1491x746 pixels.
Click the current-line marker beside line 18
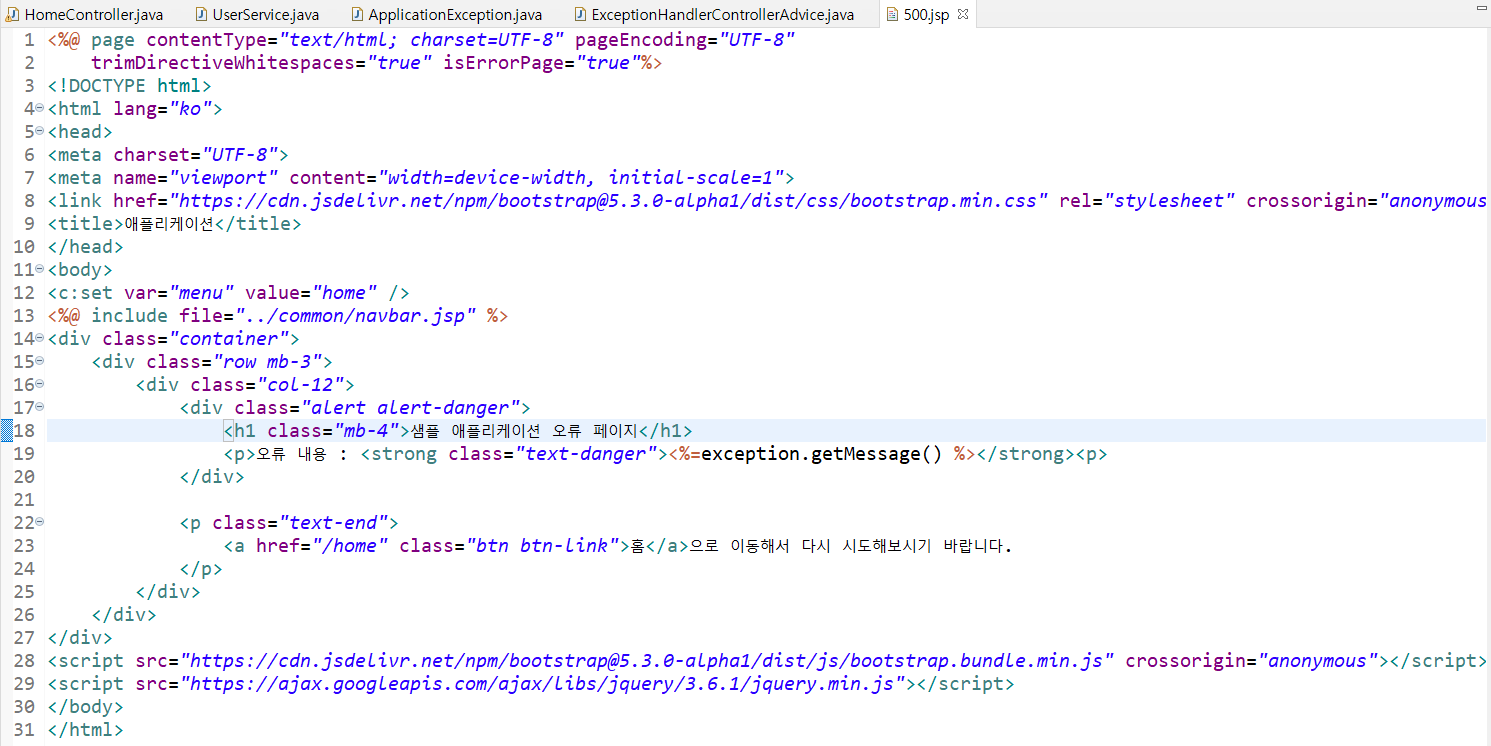click(x=6, y=431)
